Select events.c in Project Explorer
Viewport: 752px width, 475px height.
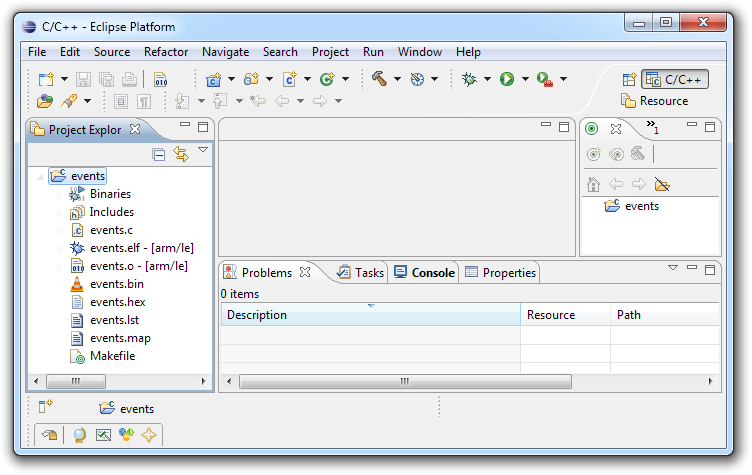tap(111, 230)
